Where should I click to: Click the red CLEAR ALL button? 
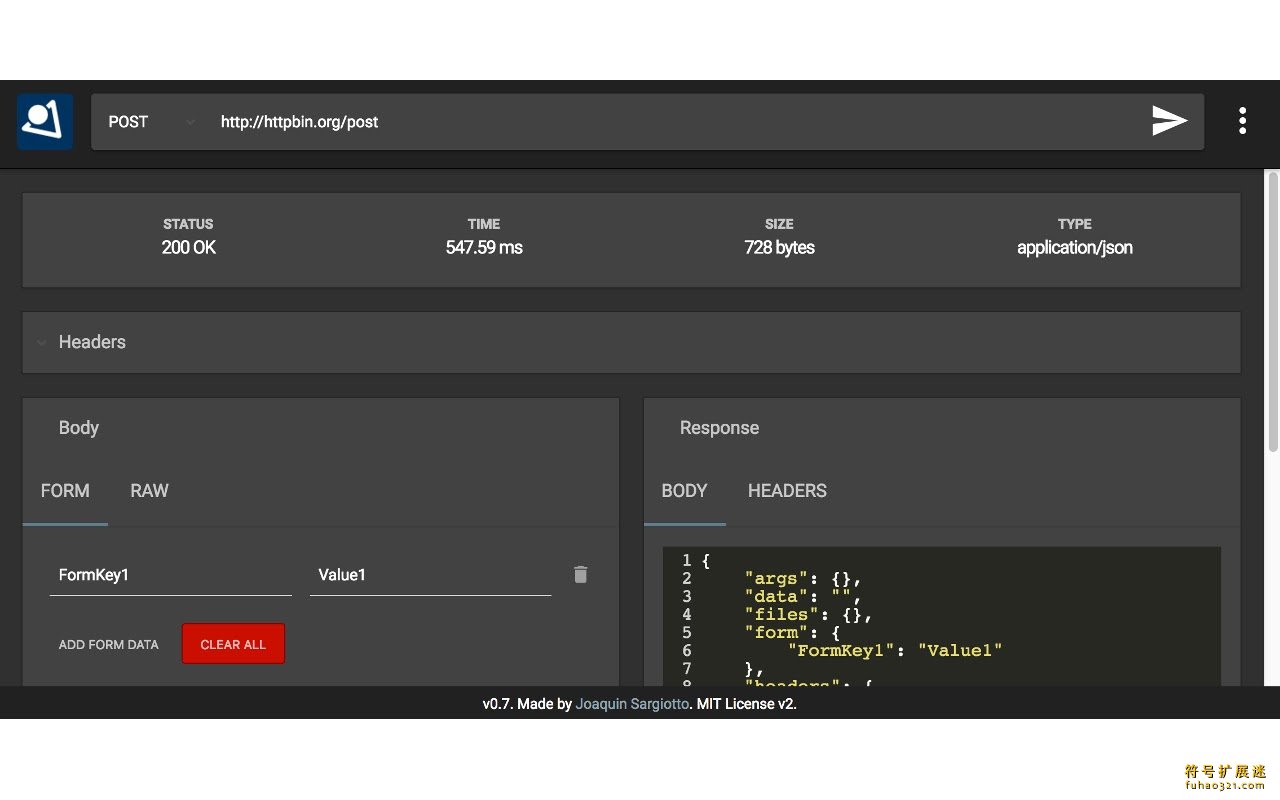point(233,644)
